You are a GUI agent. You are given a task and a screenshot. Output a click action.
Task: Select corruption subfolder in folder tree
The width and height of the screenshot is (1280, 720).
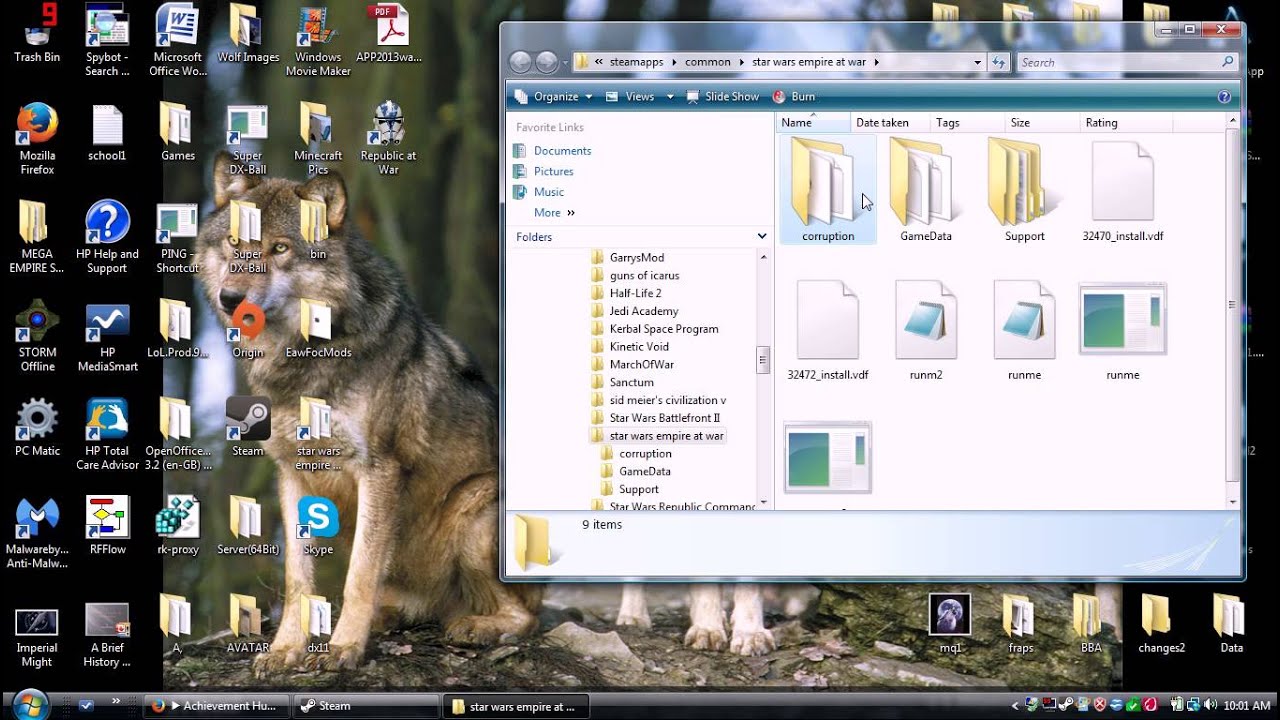pyautogui.click(x=645, y=454)
